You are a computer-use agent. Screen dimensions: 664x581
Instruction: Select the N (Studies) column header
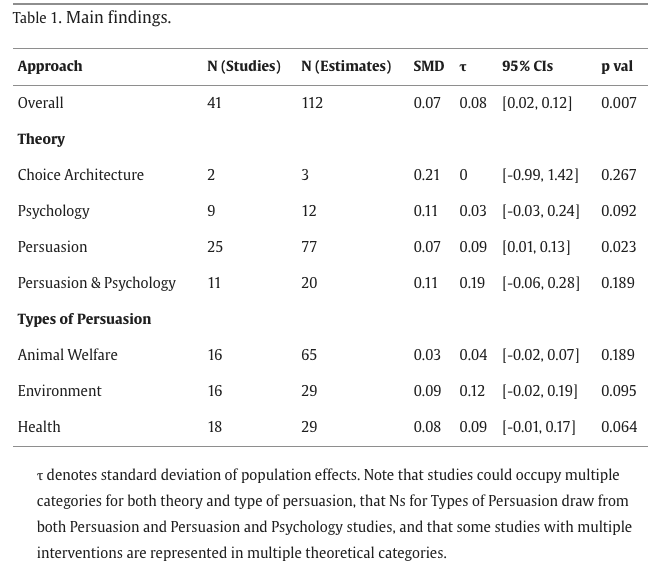tap(243, 67)
